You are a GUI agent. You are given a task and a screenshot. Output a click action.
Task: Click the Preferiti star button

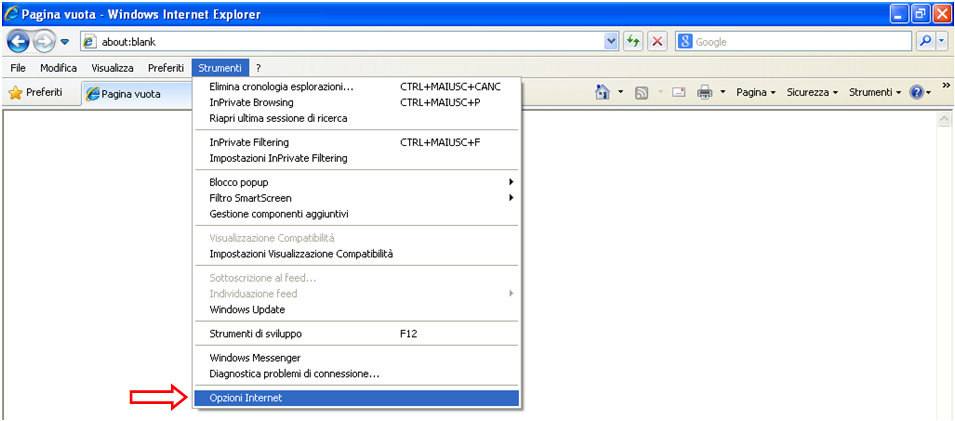pos(36,93)
